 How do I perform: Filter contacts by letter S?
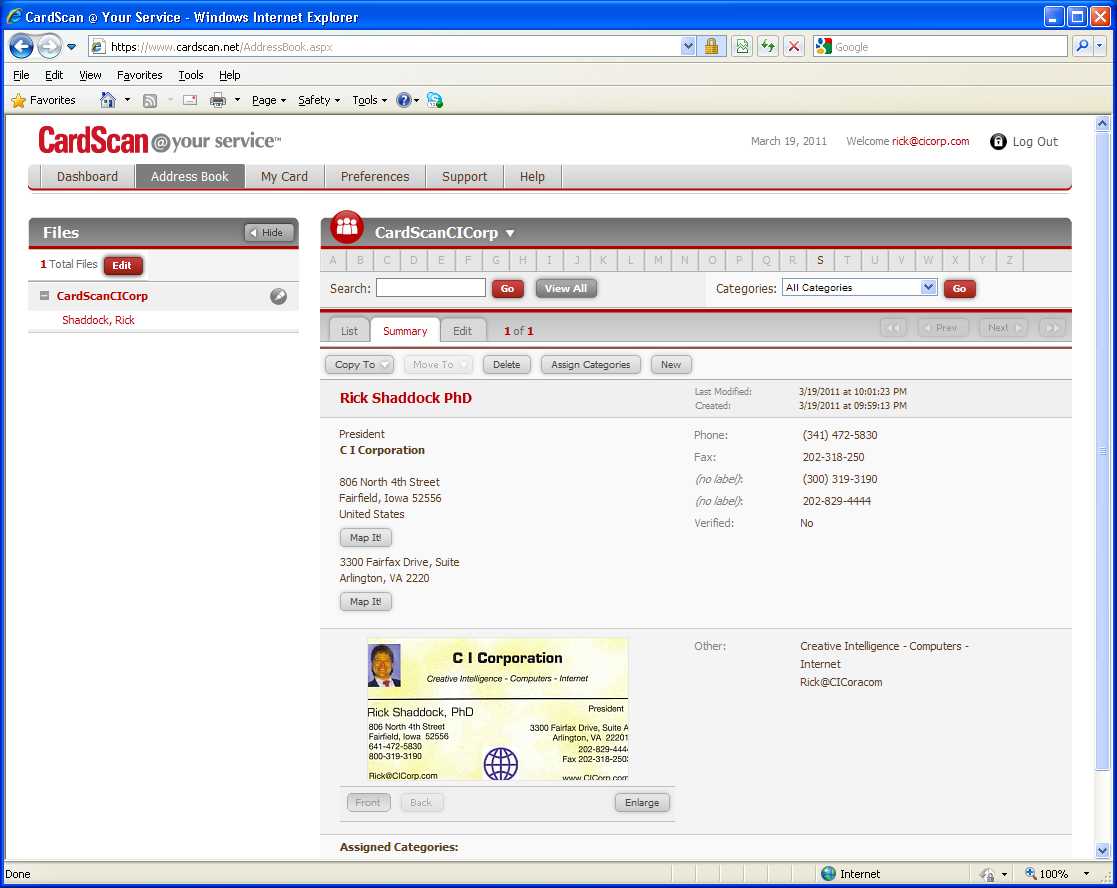[821, 261]
